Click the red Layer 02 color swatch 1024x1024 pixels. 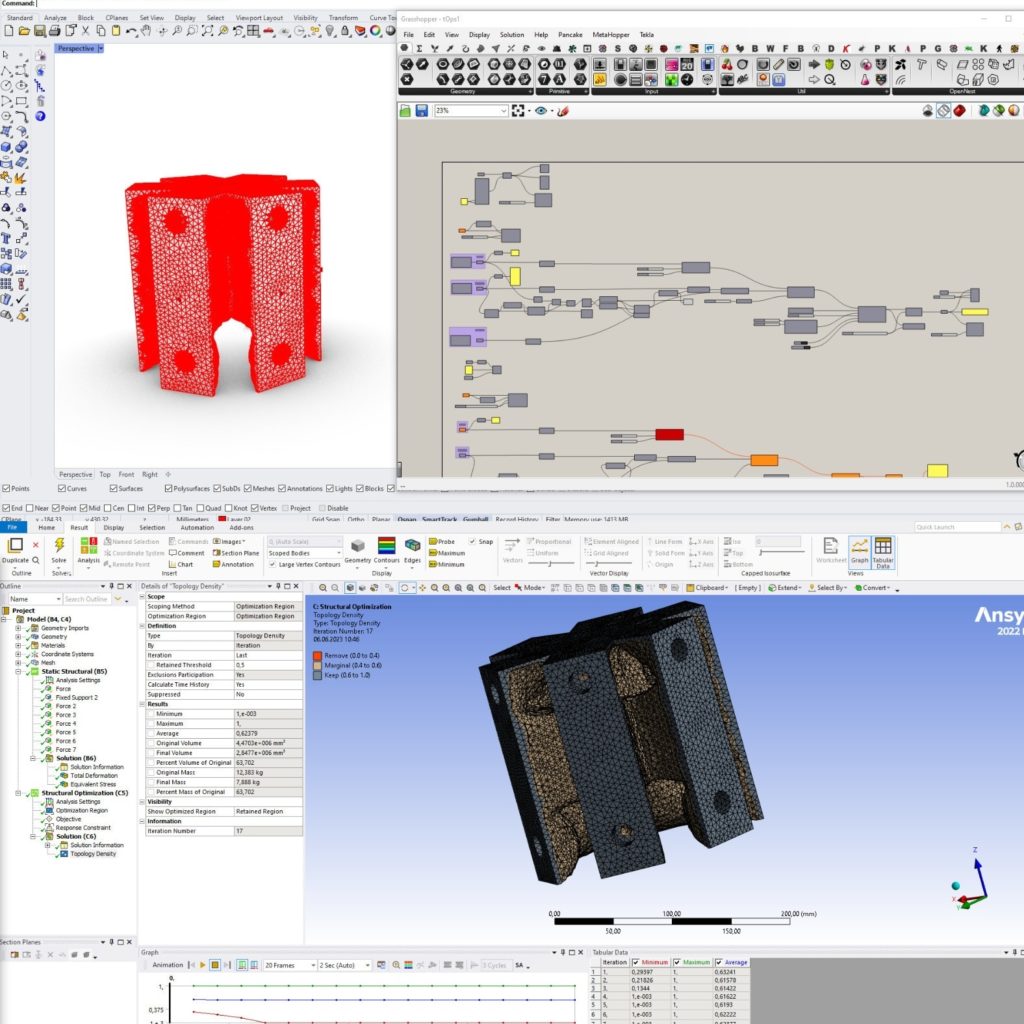tap(222, 520)
